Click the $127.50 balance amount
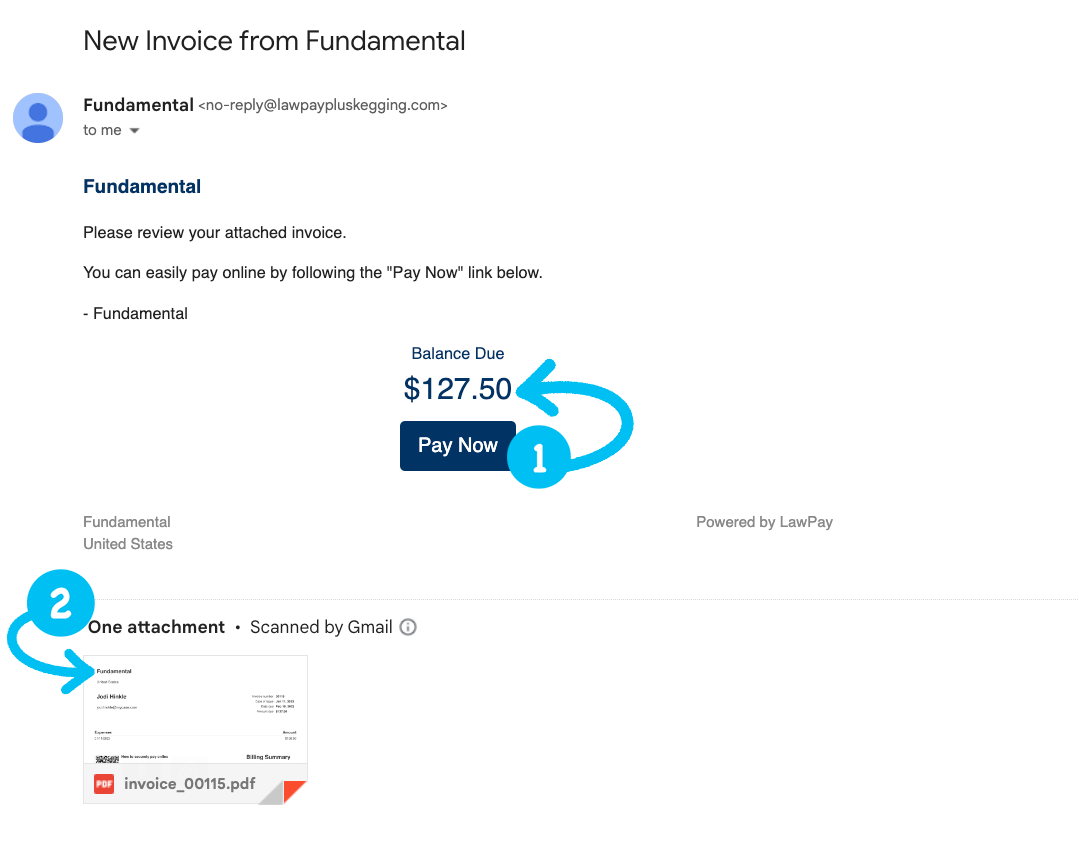Screen dimensions: 1079x853 point(457,389)
